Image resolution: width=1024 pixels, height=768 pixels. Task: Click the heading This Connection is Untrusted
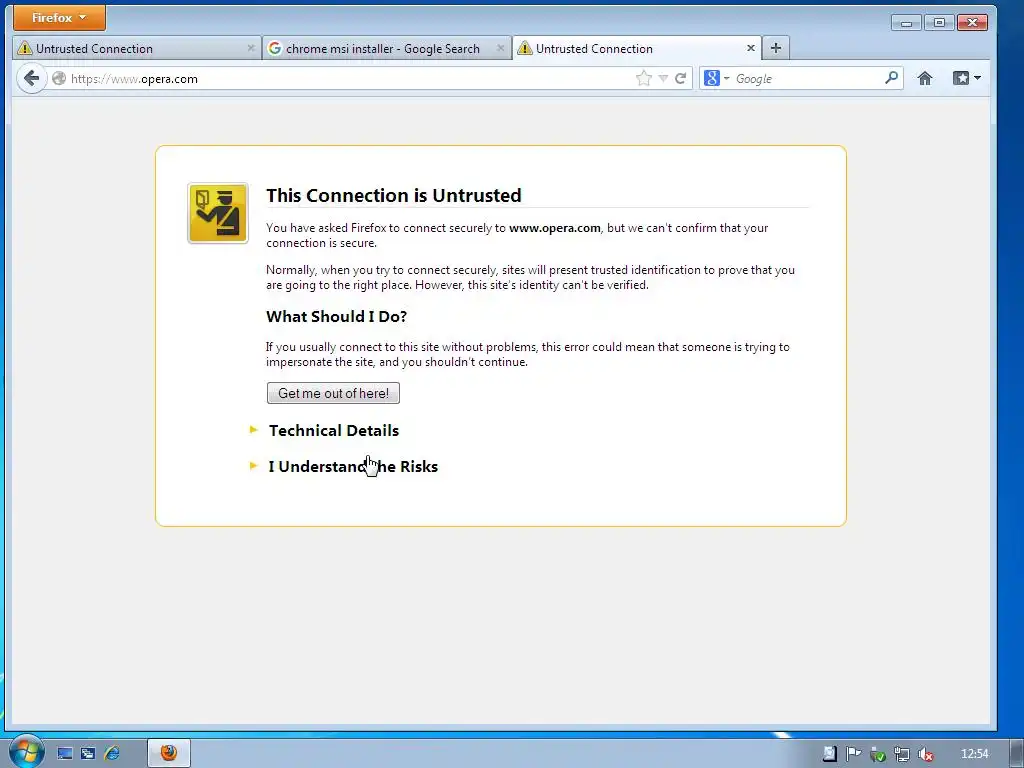[394, 195]
